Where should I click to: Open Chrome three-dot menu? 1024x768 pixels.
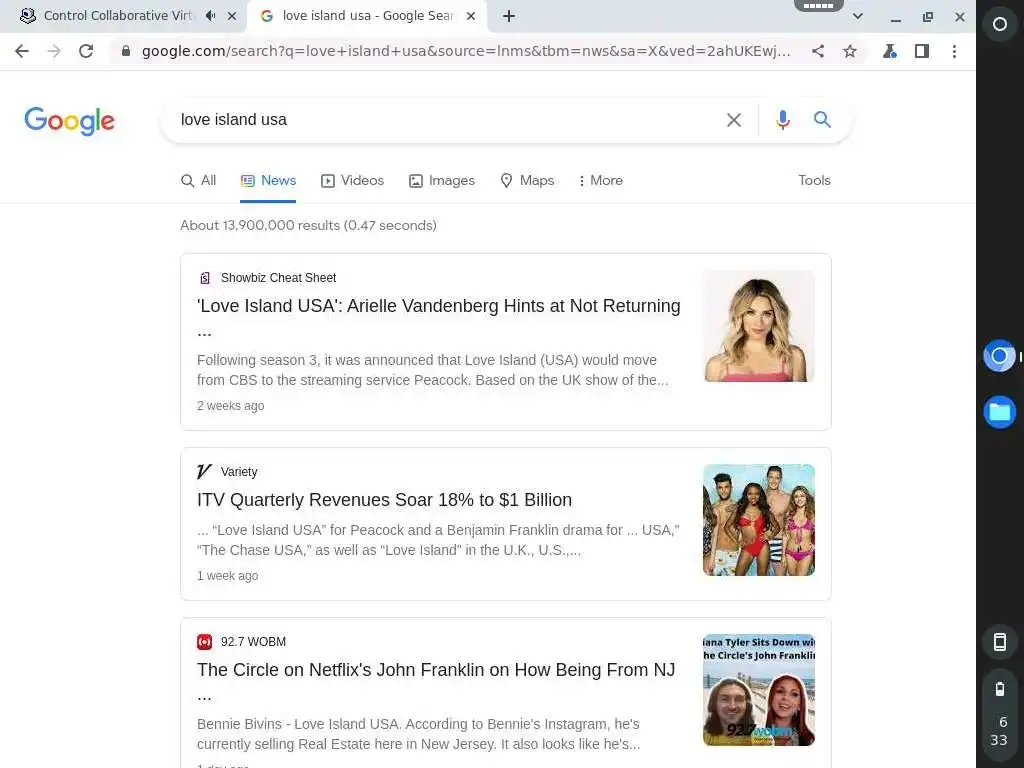954,51
